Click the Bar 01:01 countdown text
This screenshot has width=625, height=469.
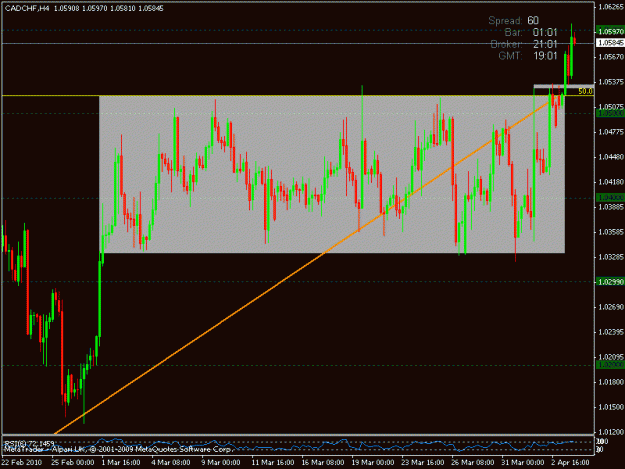(x=531, y=32)
